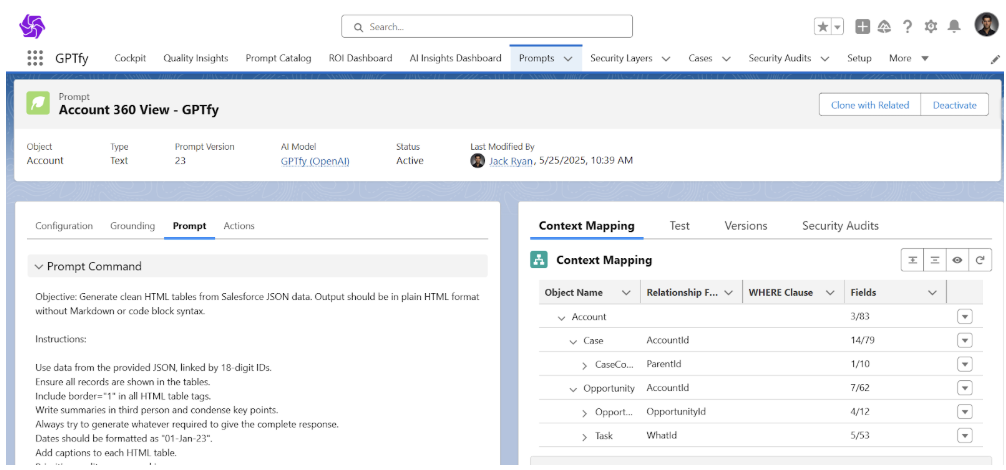Open the OpportunityId row action menu
Screen dimensions: 1006x470
click(964, 412)
